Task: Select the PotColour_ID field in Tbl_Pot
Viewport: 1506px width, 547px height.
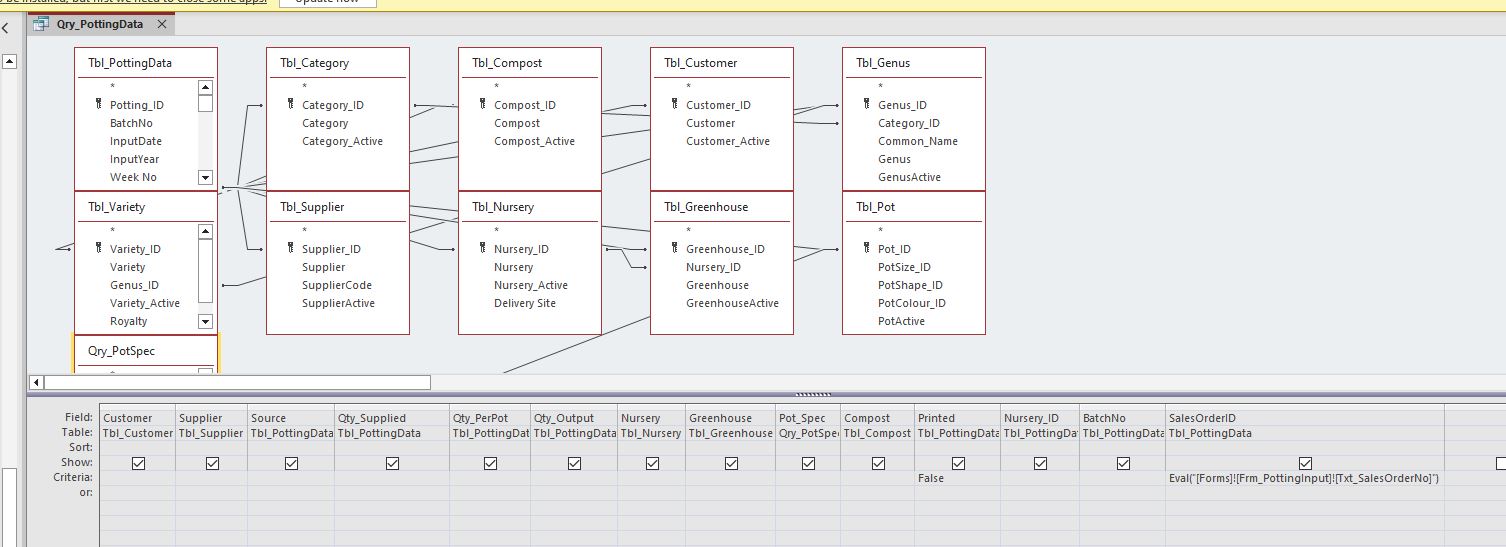Action: pos(912,303)
